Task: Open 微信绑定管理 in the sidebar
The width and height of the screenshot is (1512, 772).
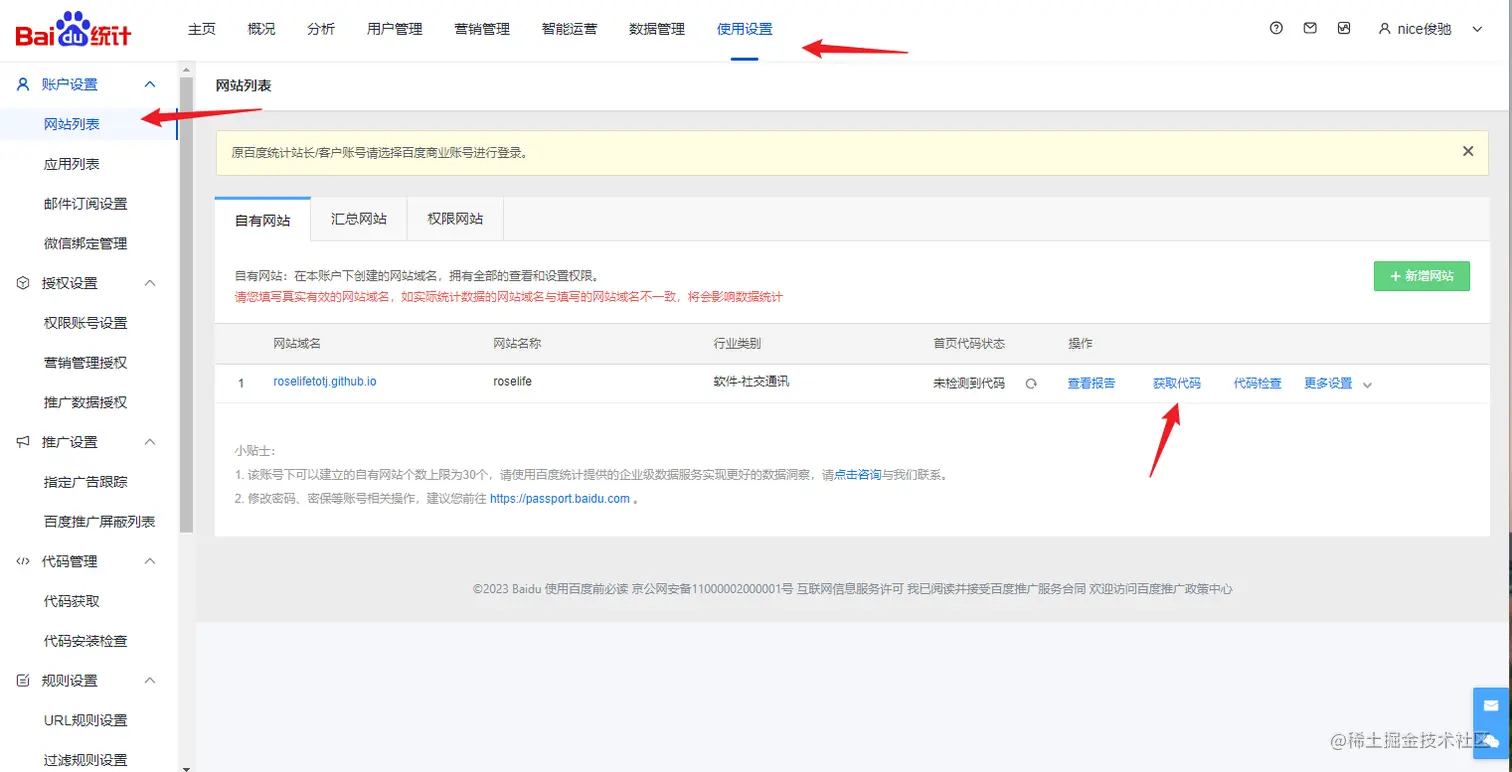Action: point(86,244)
